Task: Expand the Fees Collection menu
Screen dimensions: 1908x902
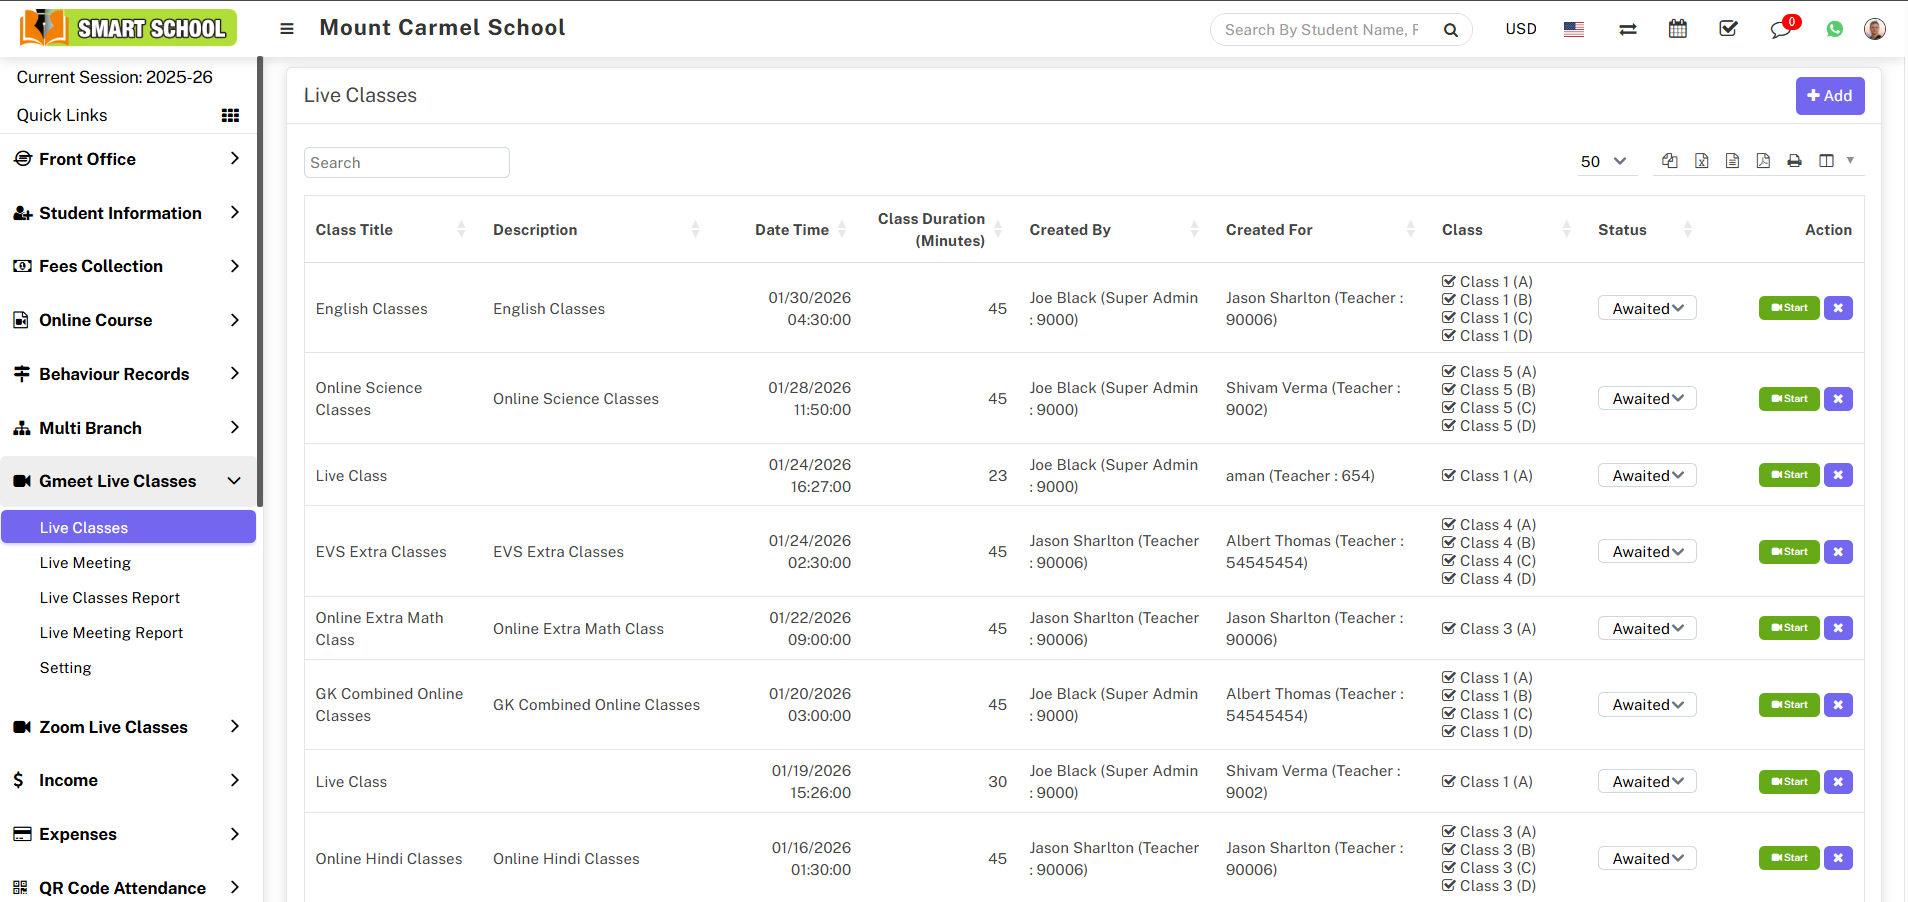Action: (x=127, y=266)
